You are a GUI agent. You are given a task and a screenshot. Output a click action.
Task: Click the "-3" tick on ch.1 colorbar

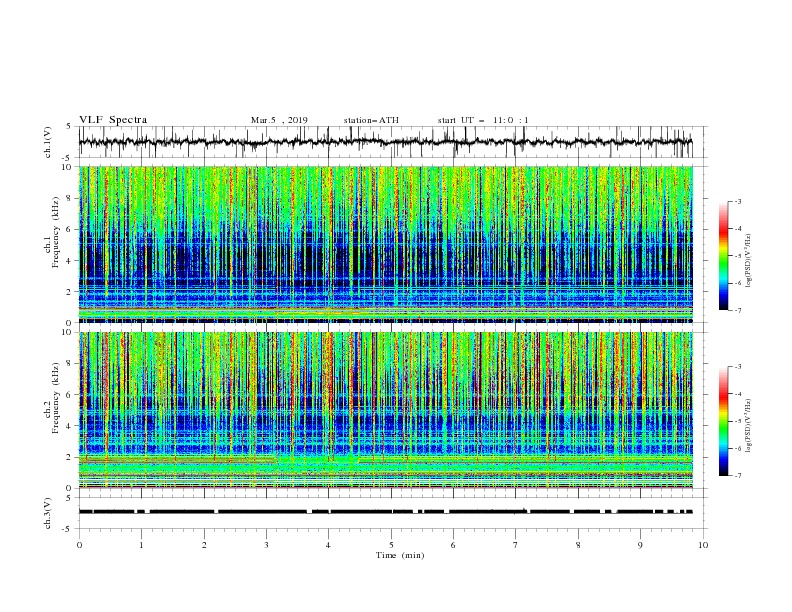[737, 201]
